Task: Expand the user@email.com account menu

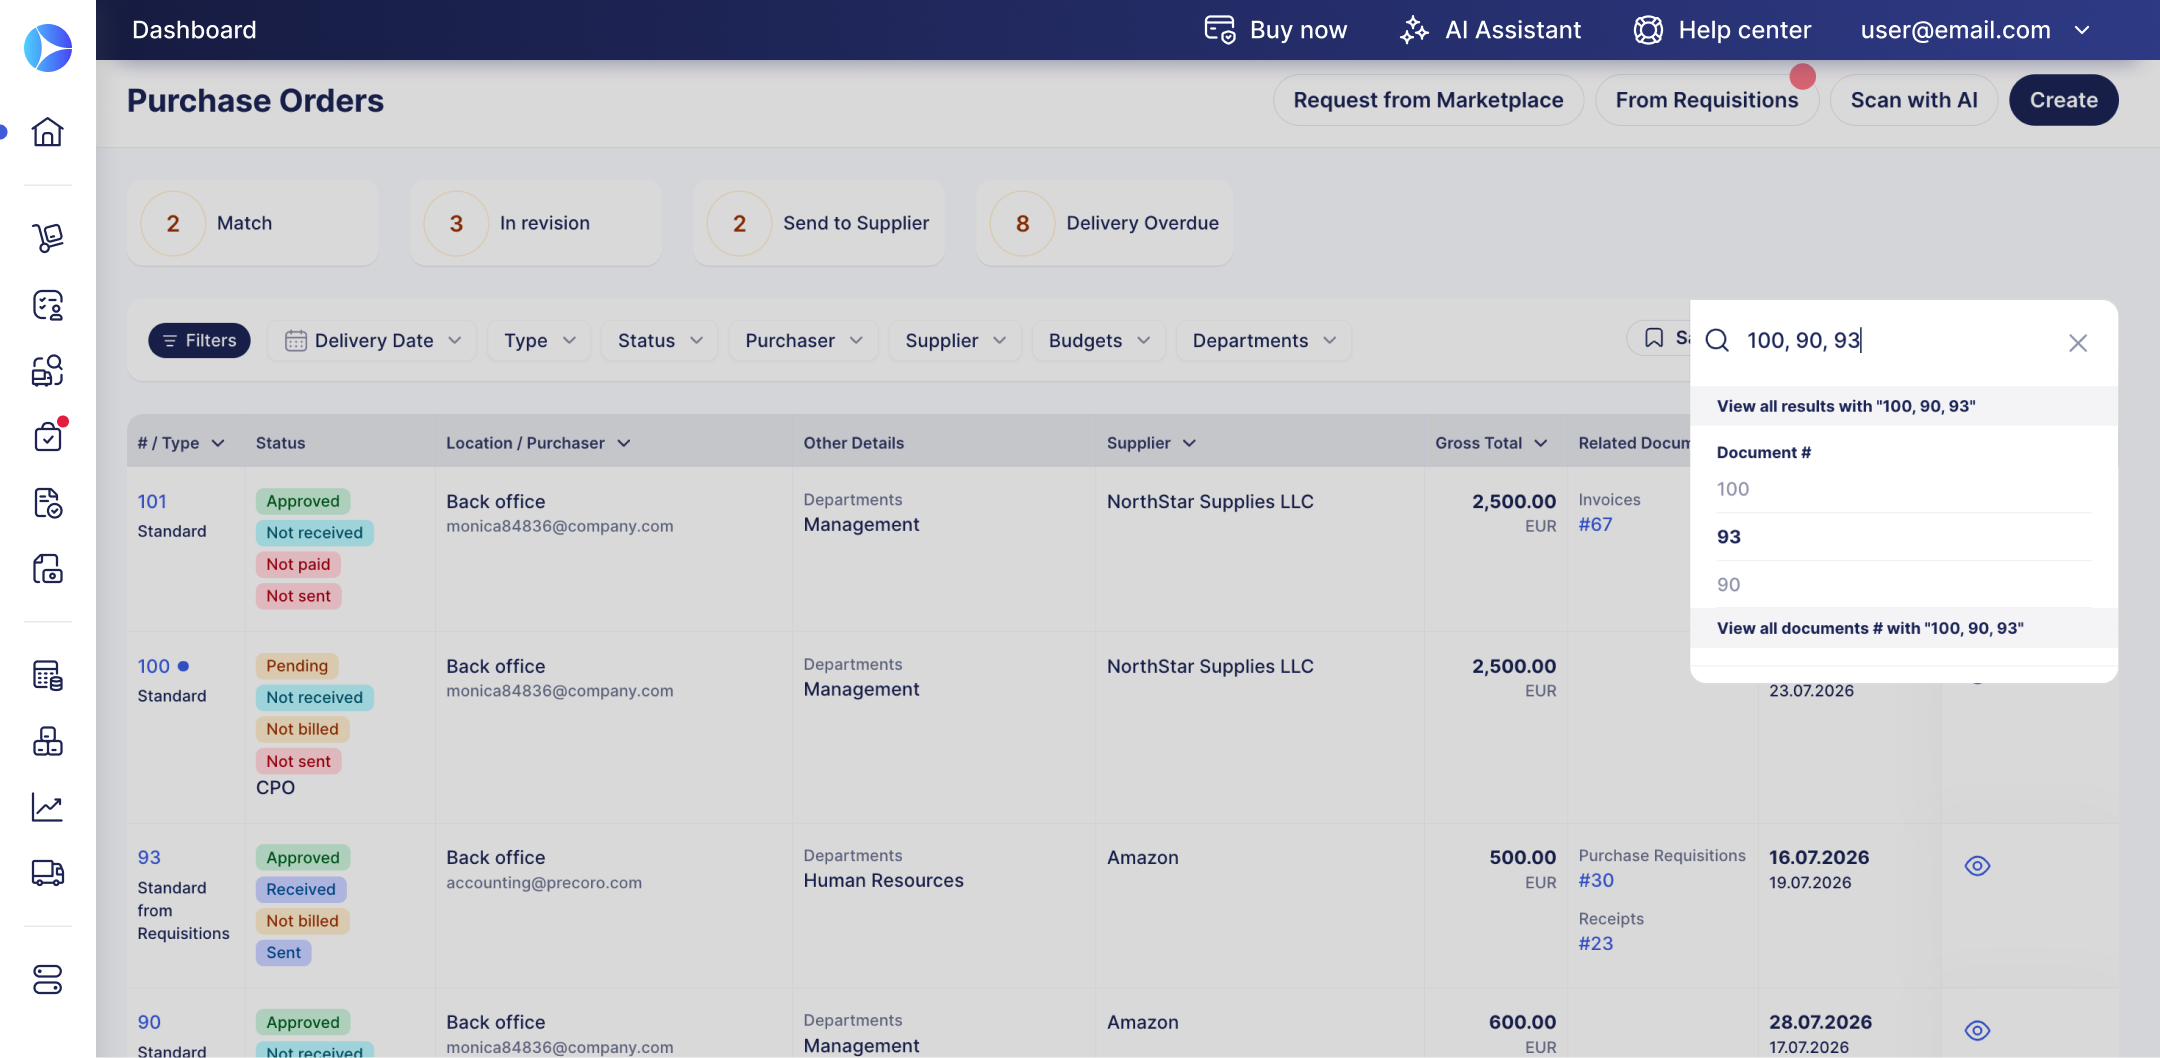Action: coord(1975,30)
